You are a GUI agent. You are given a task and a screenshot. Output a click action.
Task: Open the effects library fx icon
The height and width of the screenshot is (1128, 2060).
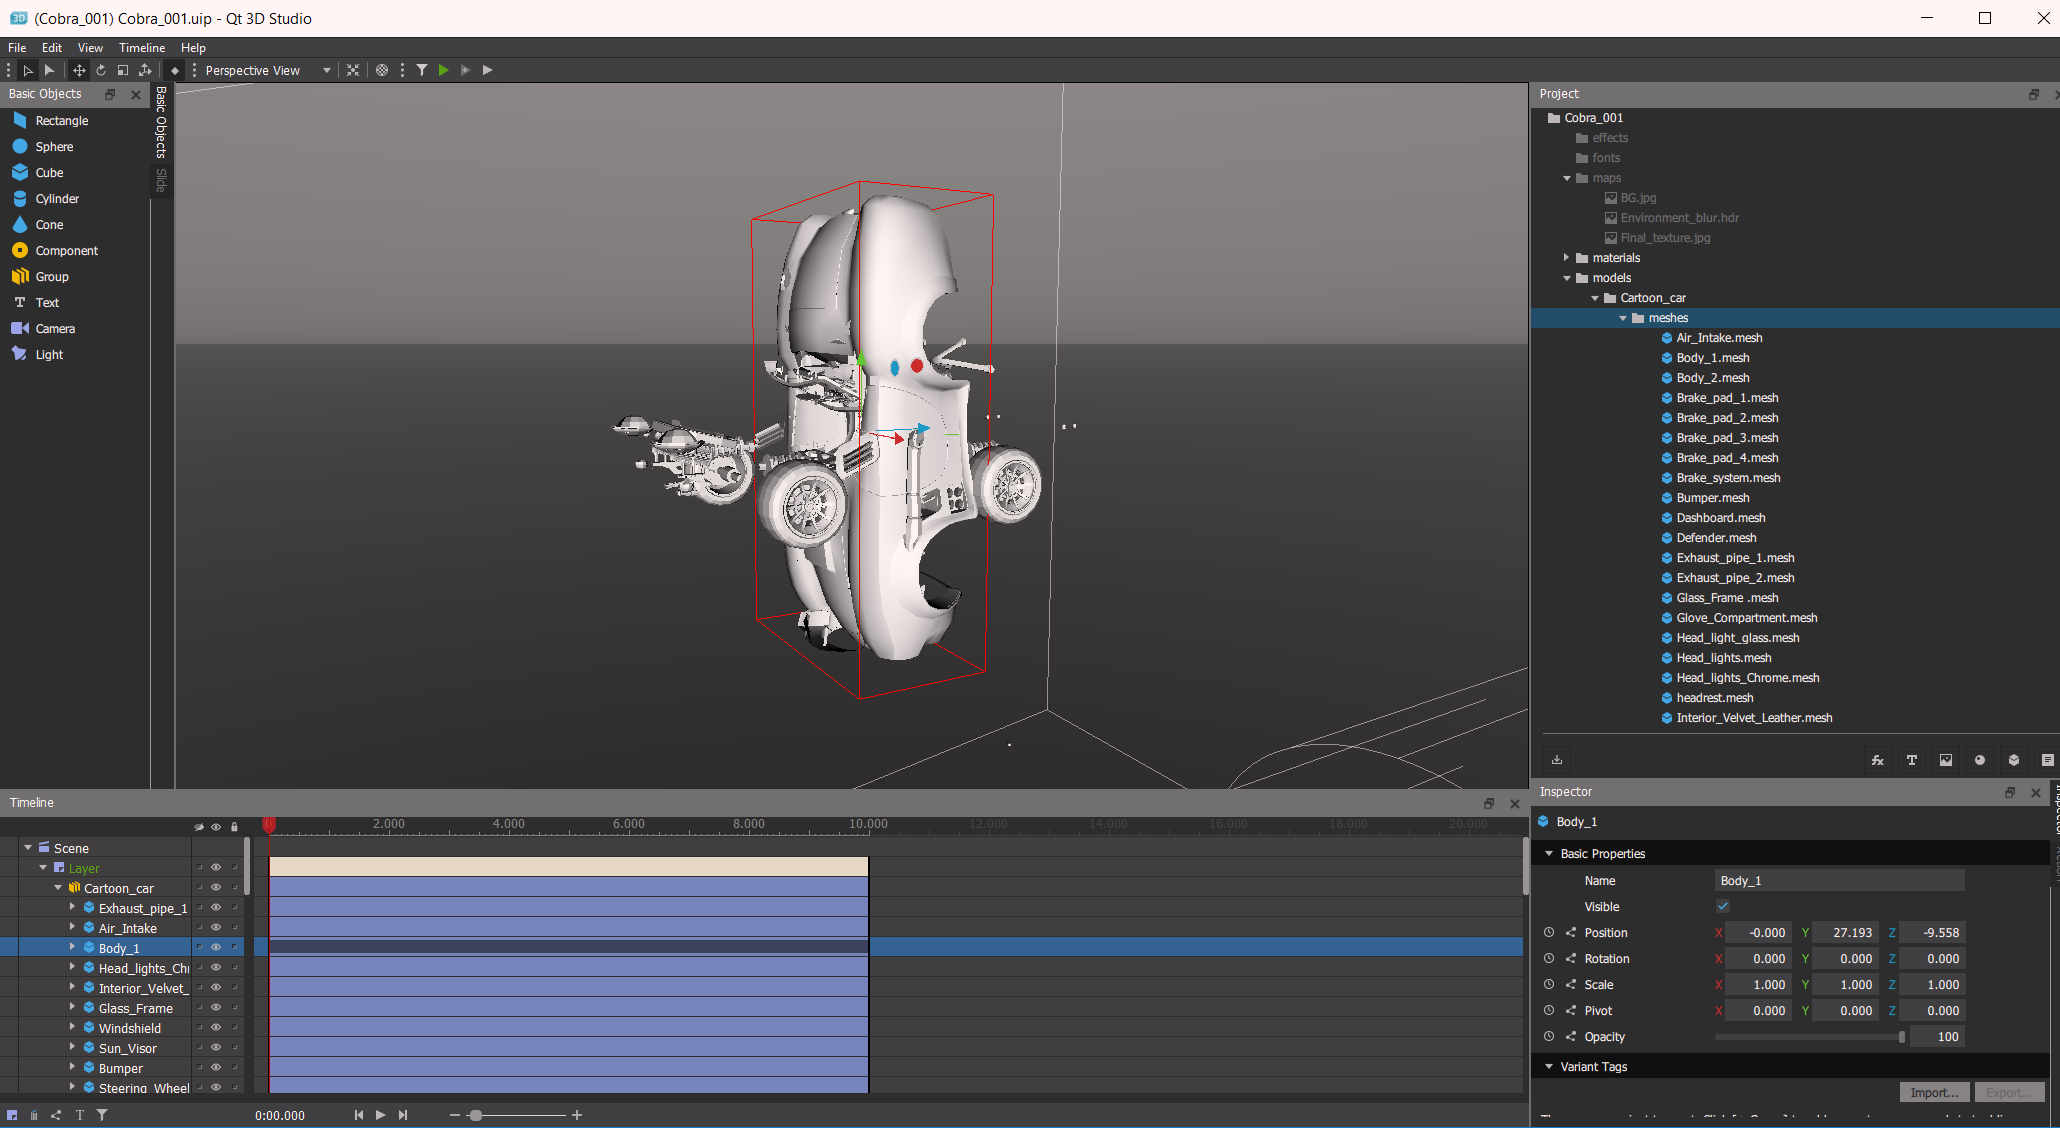(1877, 760)
